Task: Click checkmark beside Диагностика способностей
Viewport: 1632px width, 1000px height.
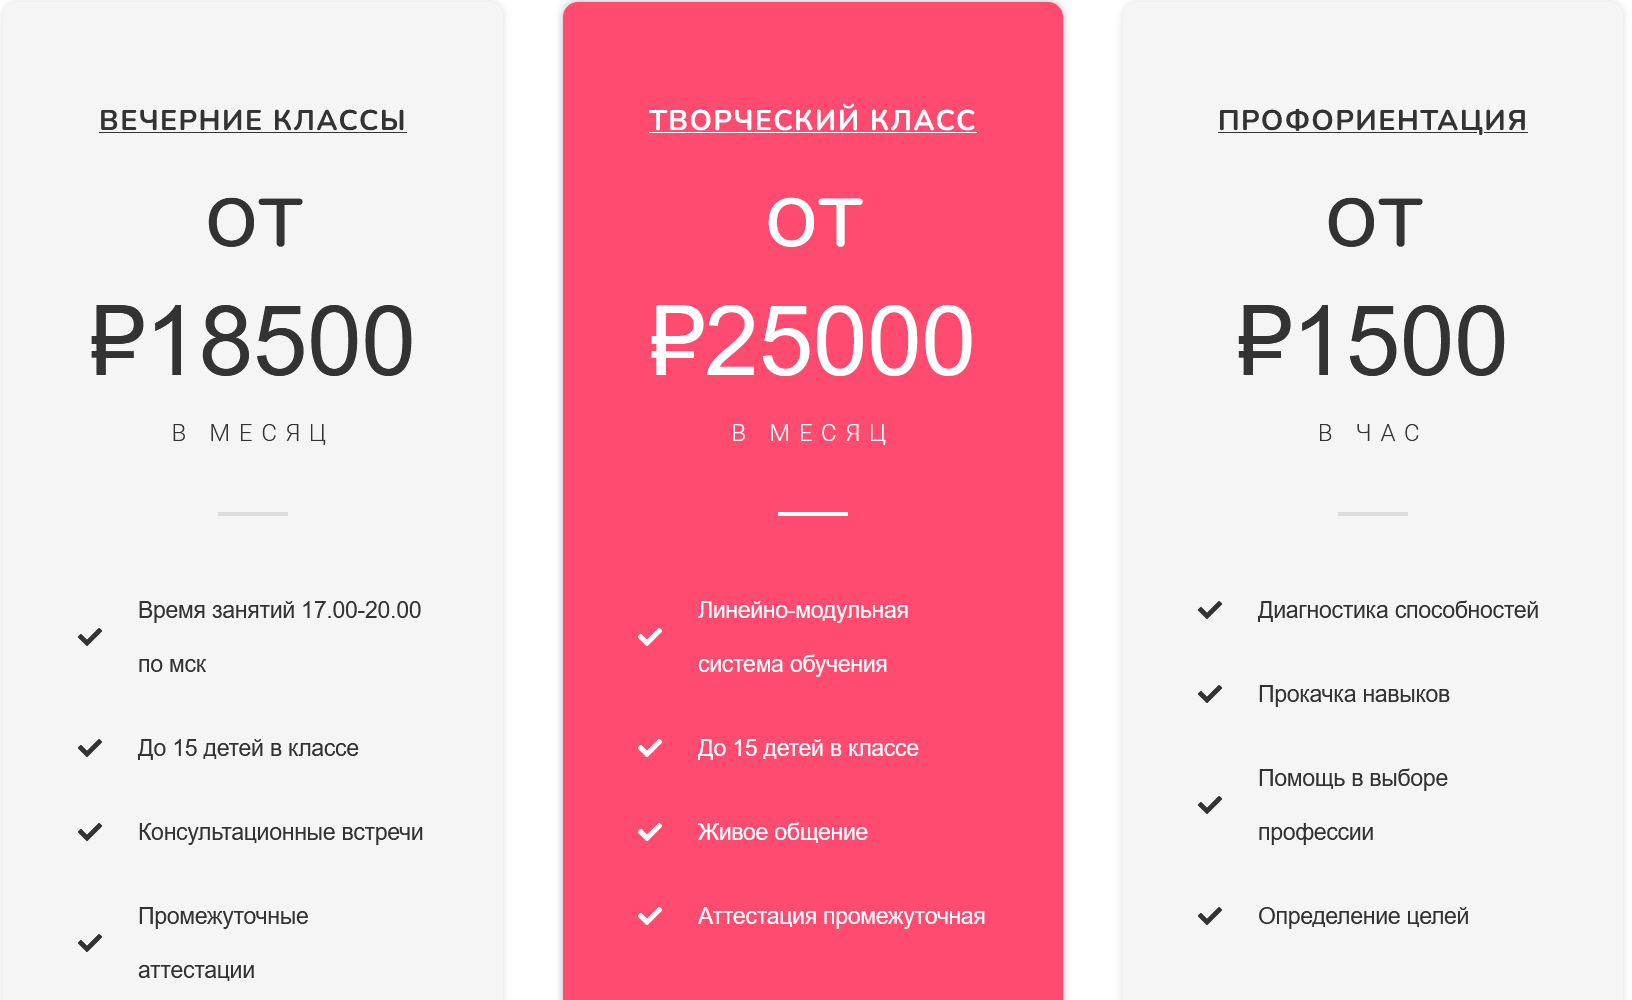Action: point(1210,610)
